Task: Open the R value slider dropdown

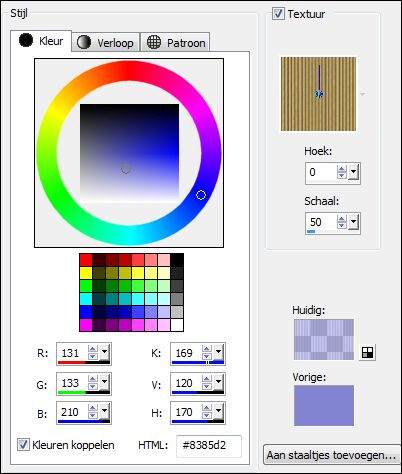Action: tap(104, 352)
